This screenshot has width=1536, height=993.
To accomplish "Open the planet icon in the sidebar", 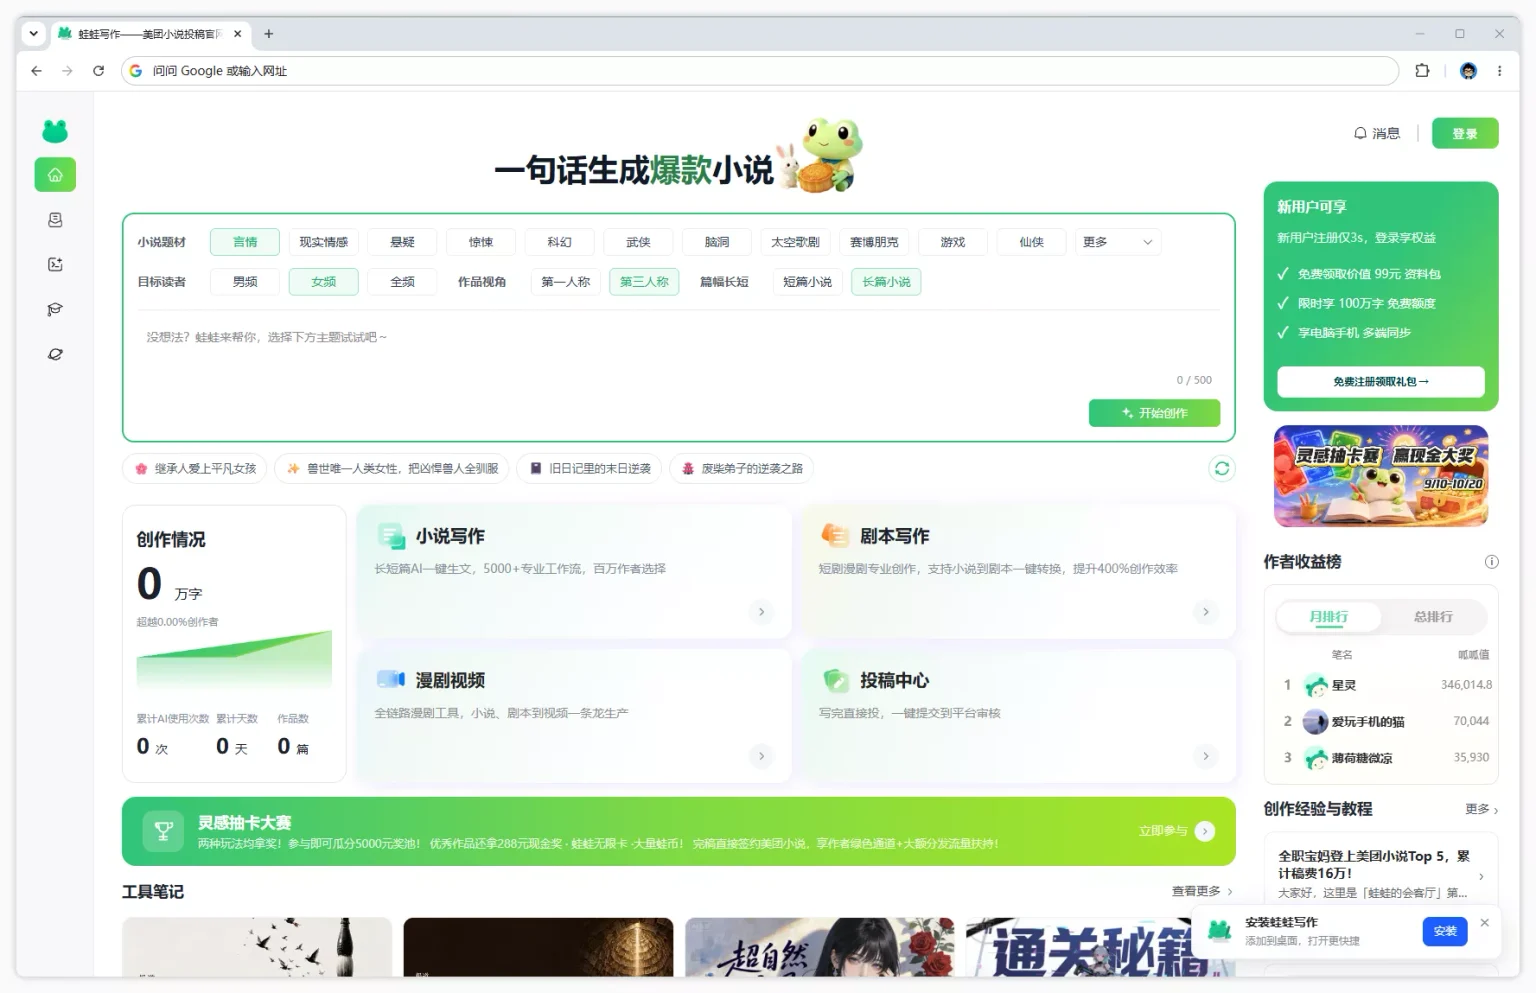I will (x=55, y=354).
